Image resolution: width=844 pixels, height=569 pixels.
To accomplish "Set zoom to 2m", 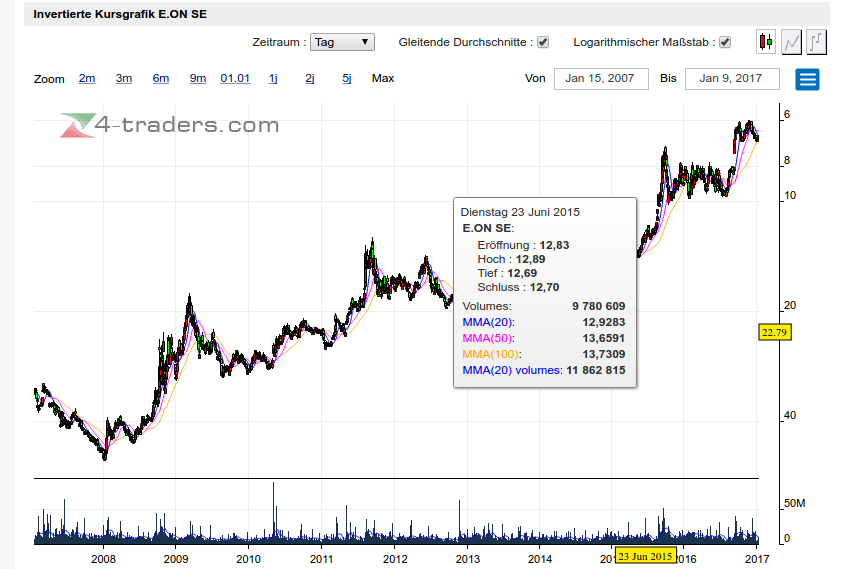I will click(87, 78).
